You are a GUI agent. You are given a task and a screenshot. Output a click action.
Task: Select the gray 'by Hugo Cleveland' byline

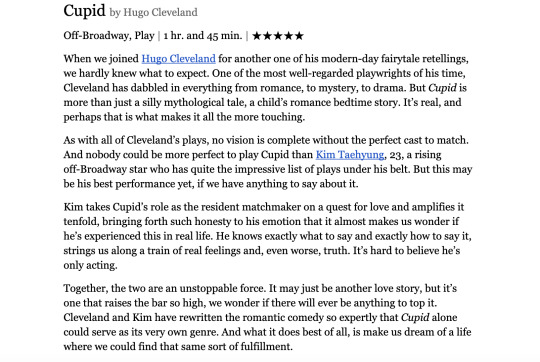[153, 12]
